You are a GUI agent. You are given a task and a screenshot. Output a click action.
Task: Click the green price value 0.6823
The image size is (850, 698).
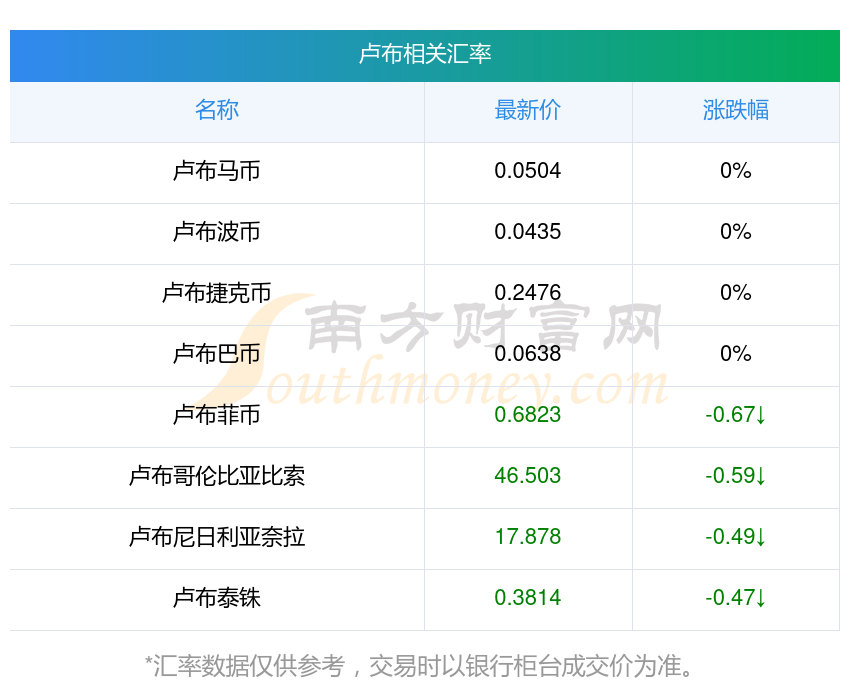click(x=527, y=415)
